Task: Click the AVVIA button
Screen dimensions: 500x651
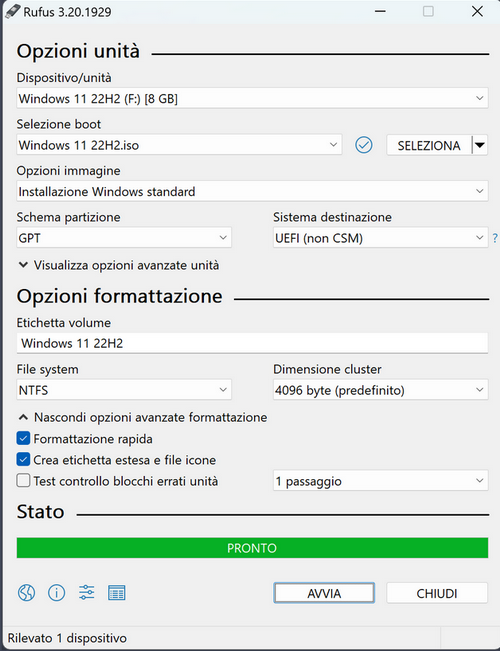Action: click(x=324, y=593)
